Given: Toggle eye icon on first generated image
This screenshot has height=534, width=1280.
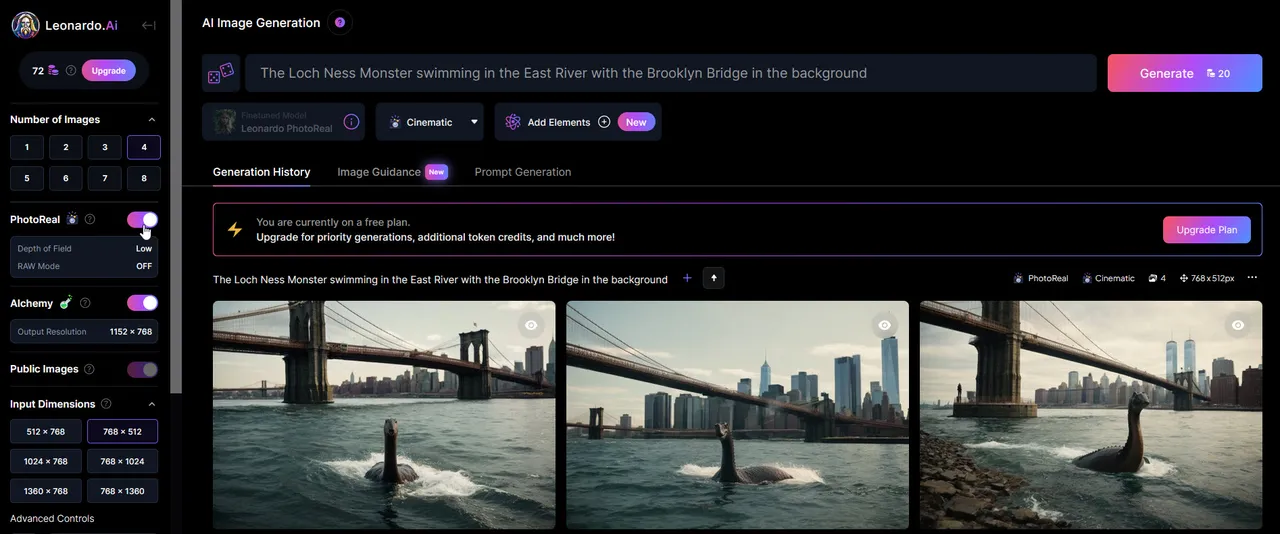Looking at the screenshot, I should 531,325.
